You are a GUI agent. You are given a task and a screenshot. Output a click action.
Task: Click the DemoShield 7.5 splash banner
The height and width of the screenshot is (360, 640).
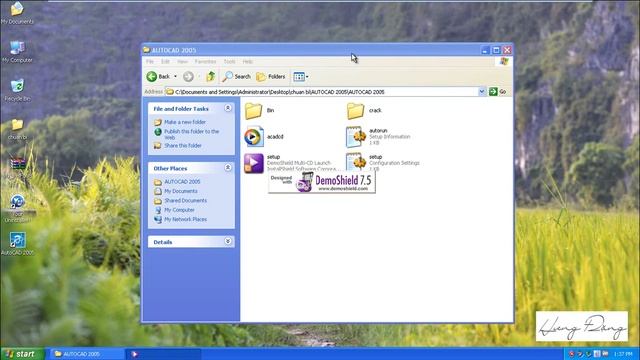[x=322, y=182]
